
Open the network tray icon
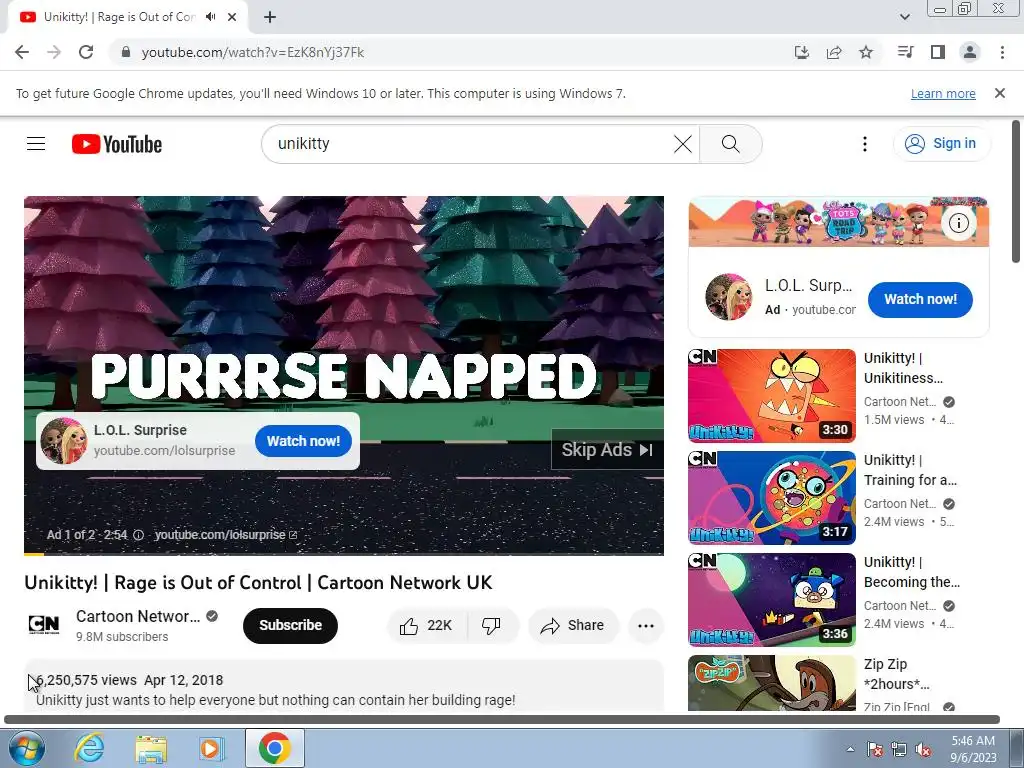899,749
